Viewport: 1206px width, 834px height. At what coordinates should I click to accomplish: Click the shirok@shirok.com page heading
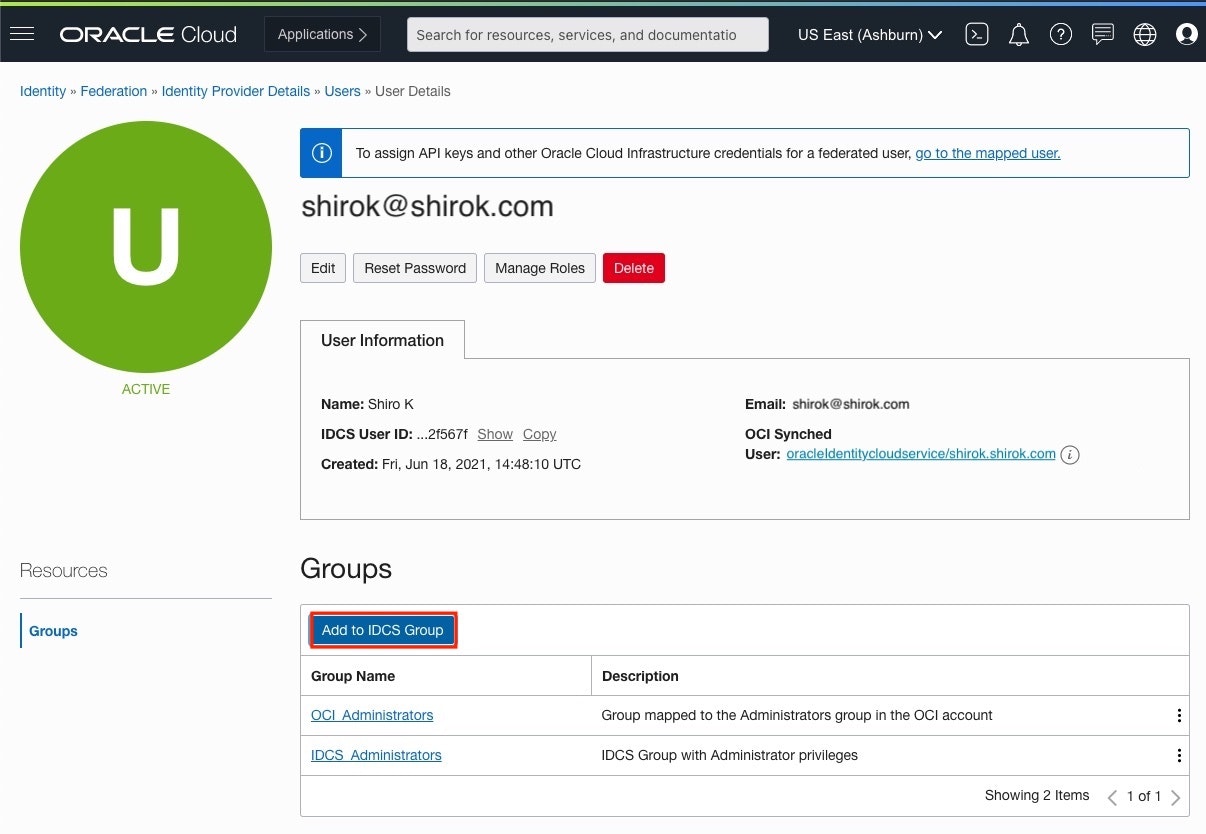pos(427,206)
